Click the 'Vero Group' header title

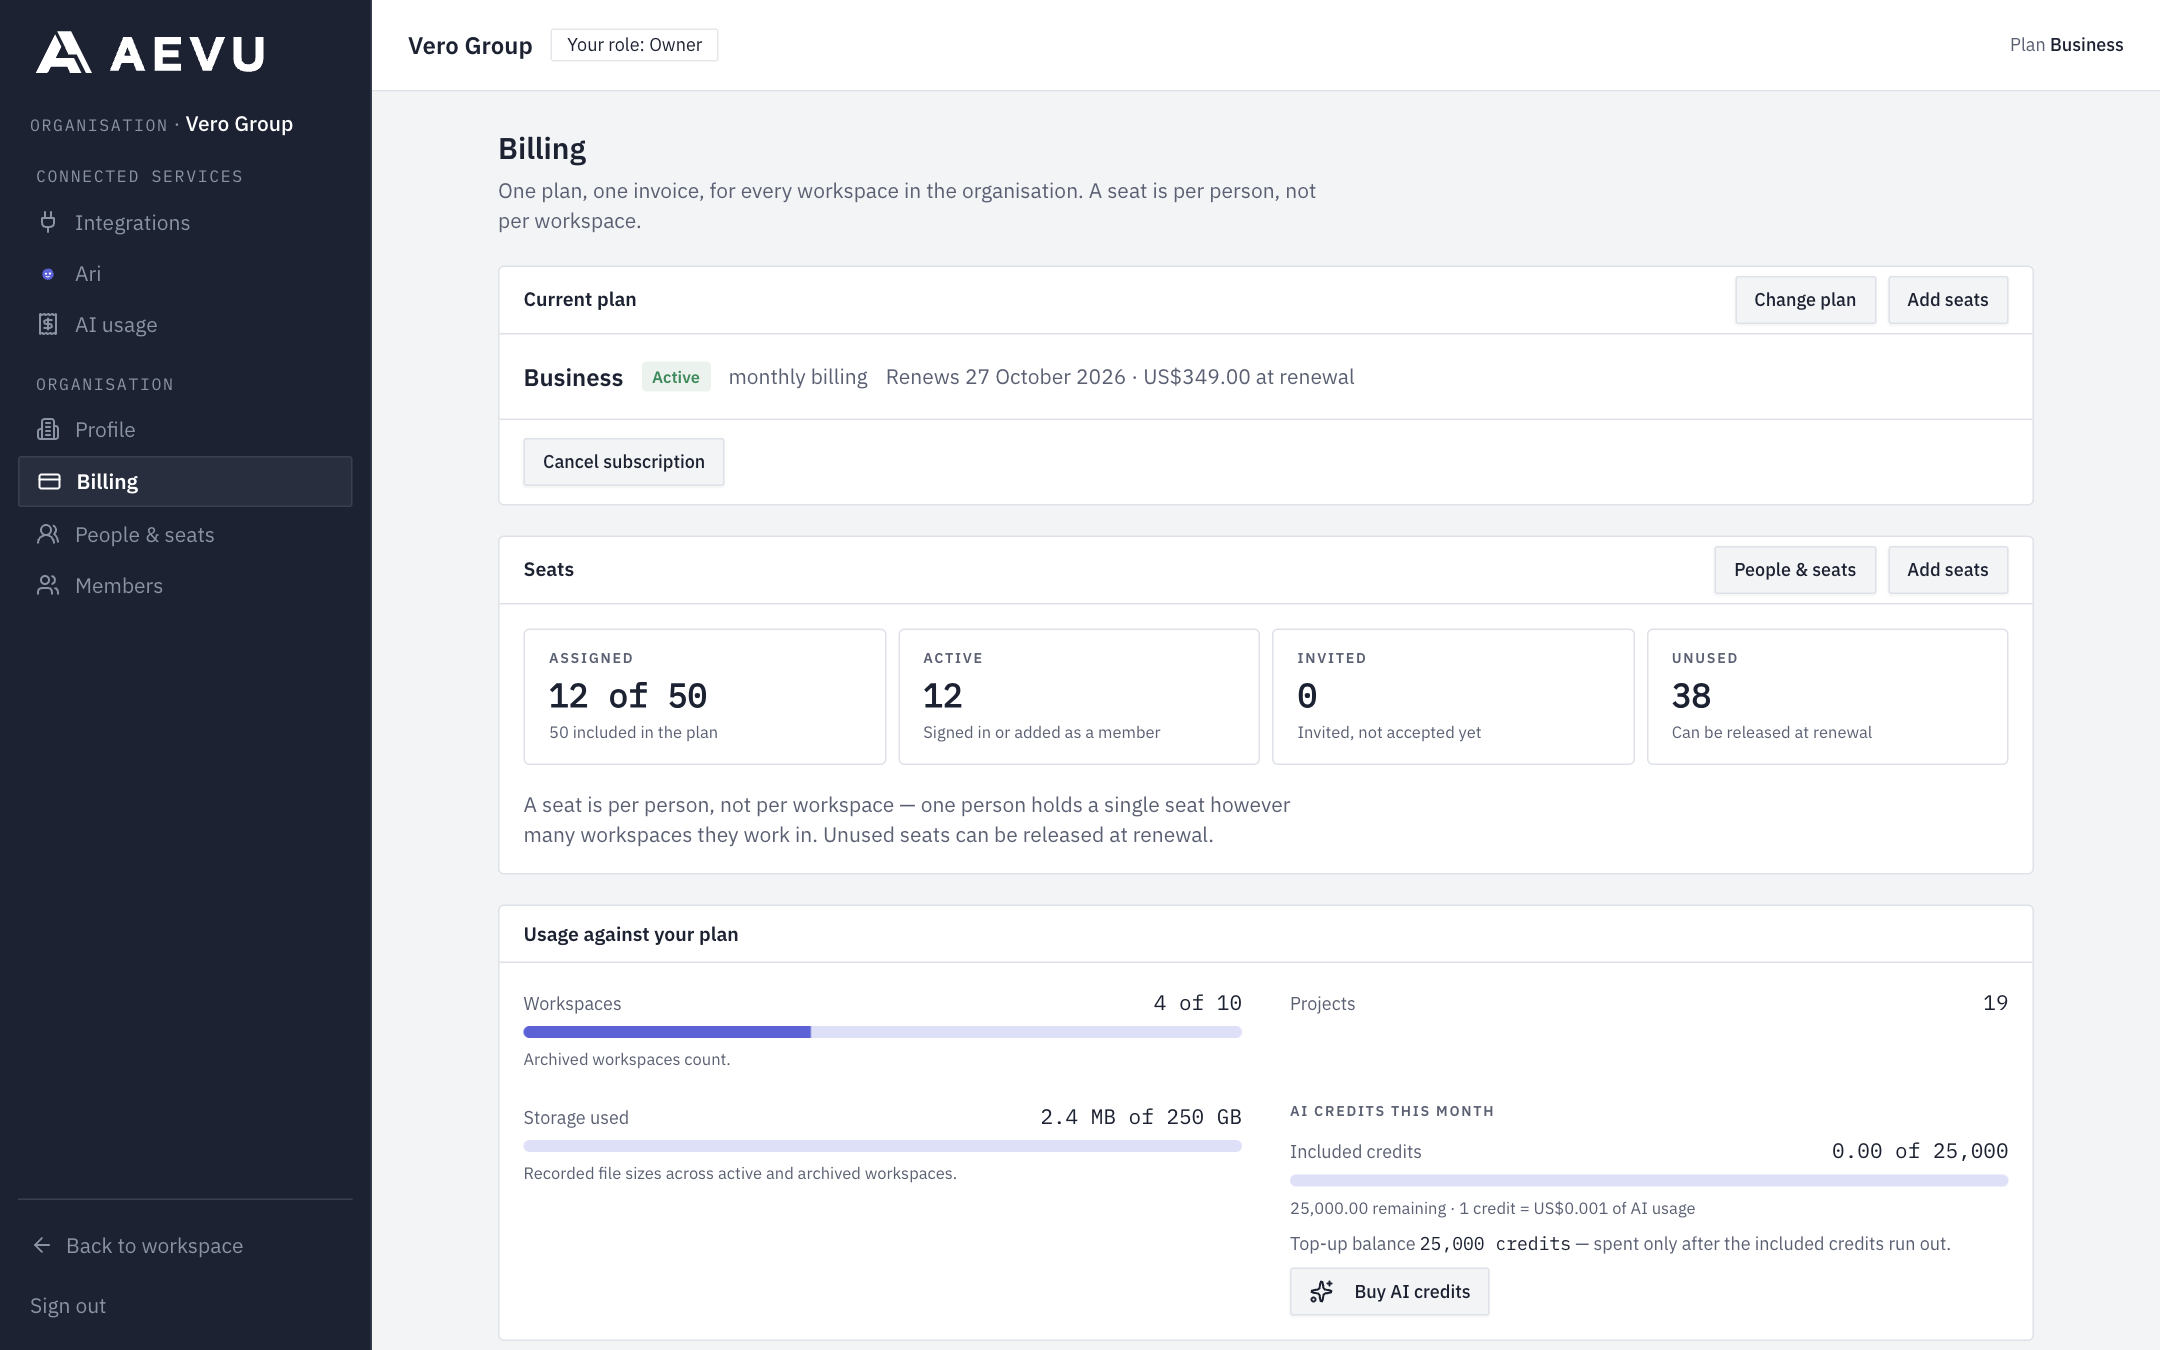tap(470, 45)
